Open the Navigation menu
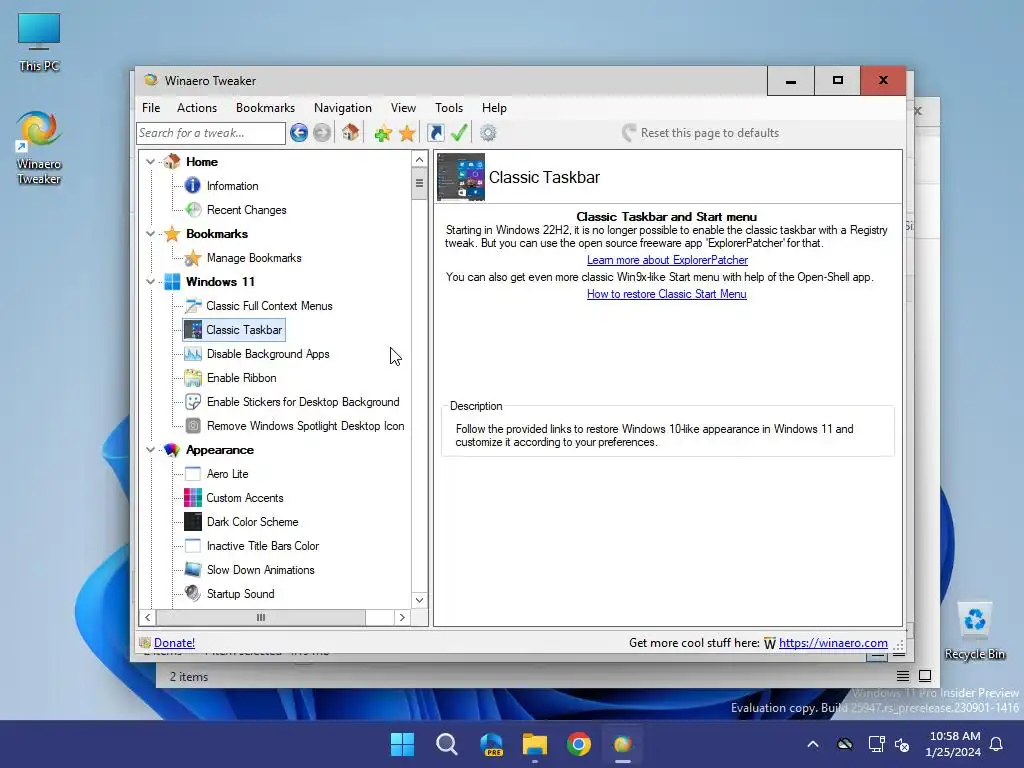 click(343, 108)
